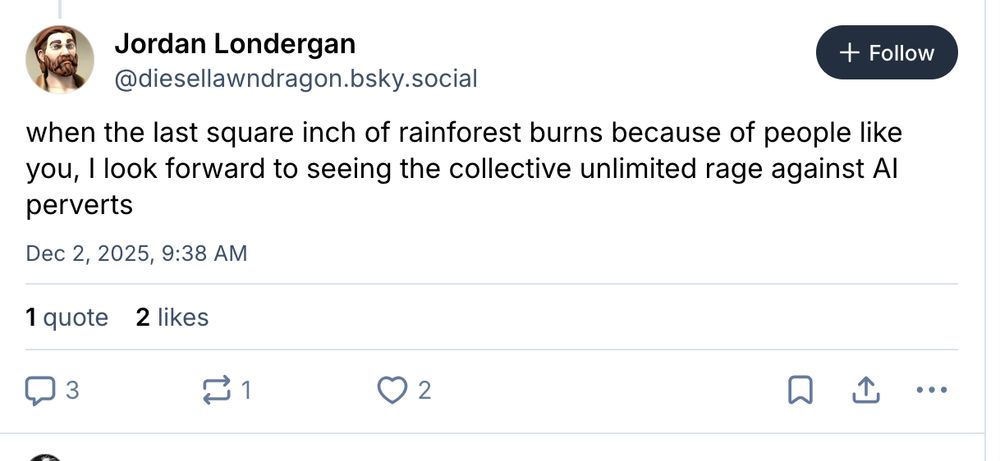This screenshot has width=1000, height=461.
Task: View the 2 likes list
Action: point(172,317)
